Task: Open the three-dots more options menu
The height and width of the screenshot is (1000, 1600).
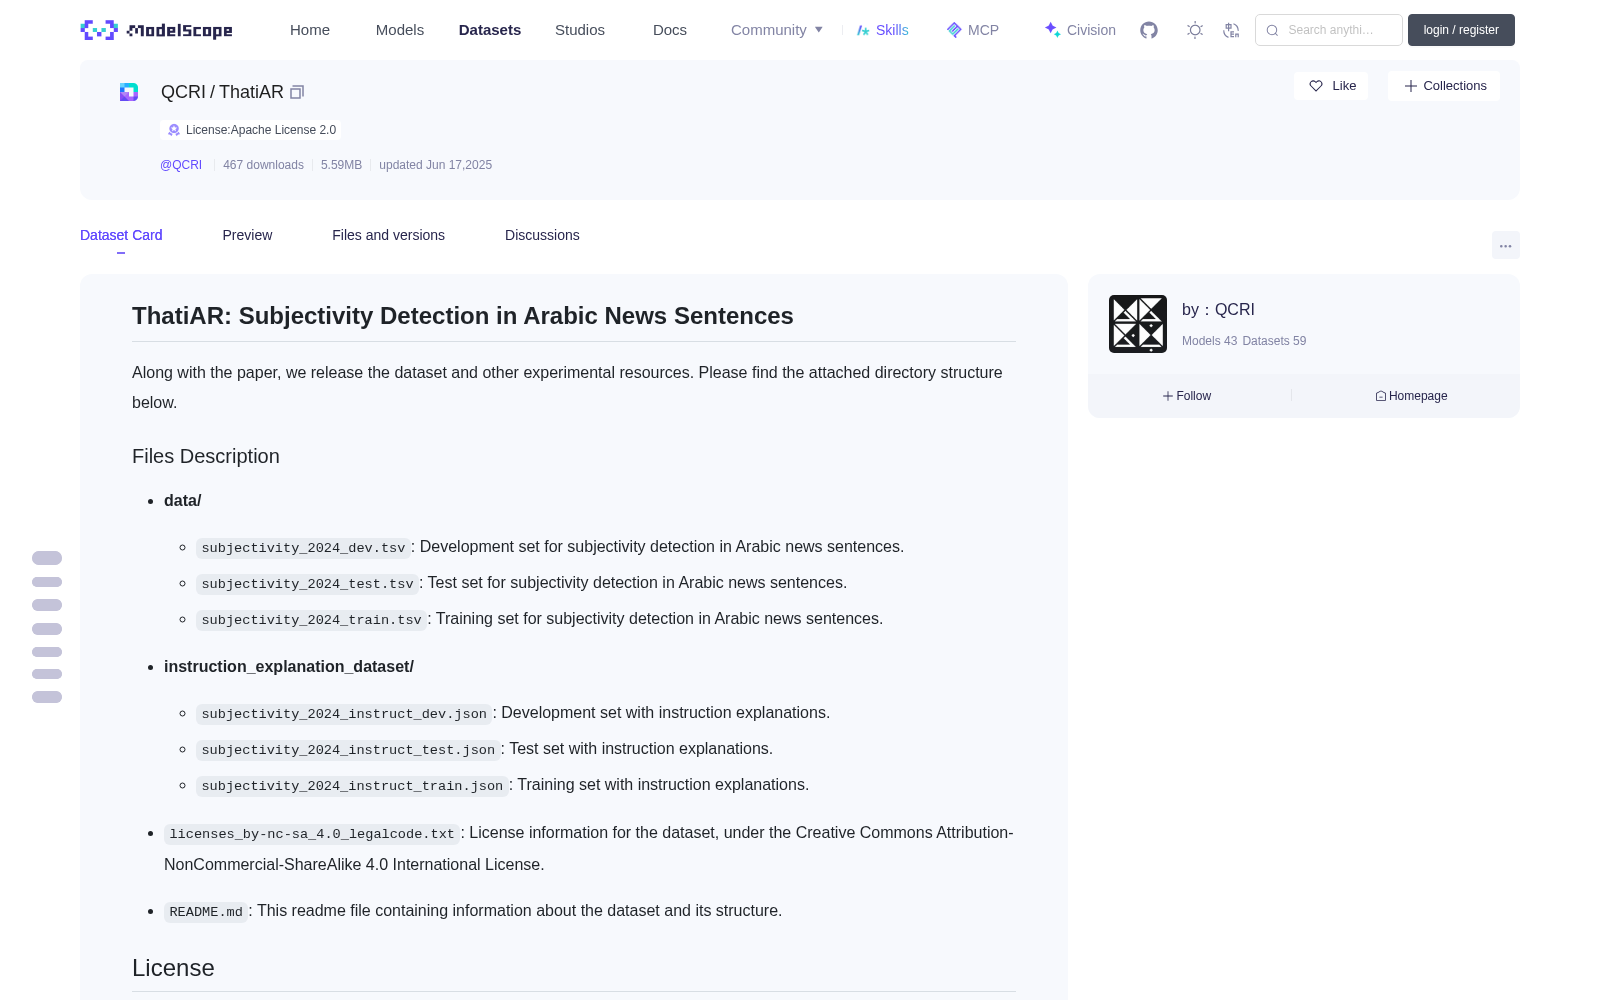Action: (x=1506, y=245)
